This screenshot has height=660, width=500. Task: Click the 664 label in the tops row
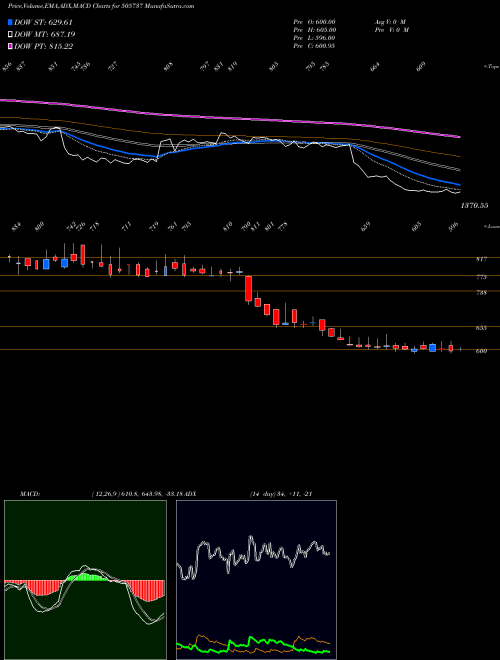click(375, 67)
